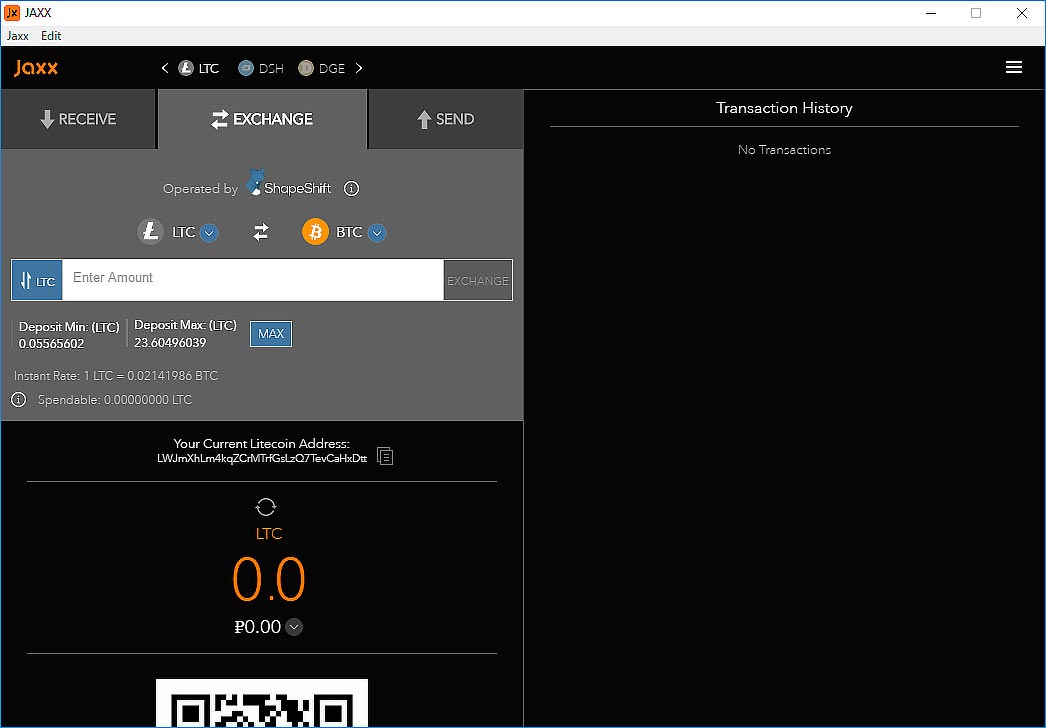The height and width of the screenshot is (728, 1046).
Task: Open the Jaxx menu in menu bar
Action: [x=17, y=36]
